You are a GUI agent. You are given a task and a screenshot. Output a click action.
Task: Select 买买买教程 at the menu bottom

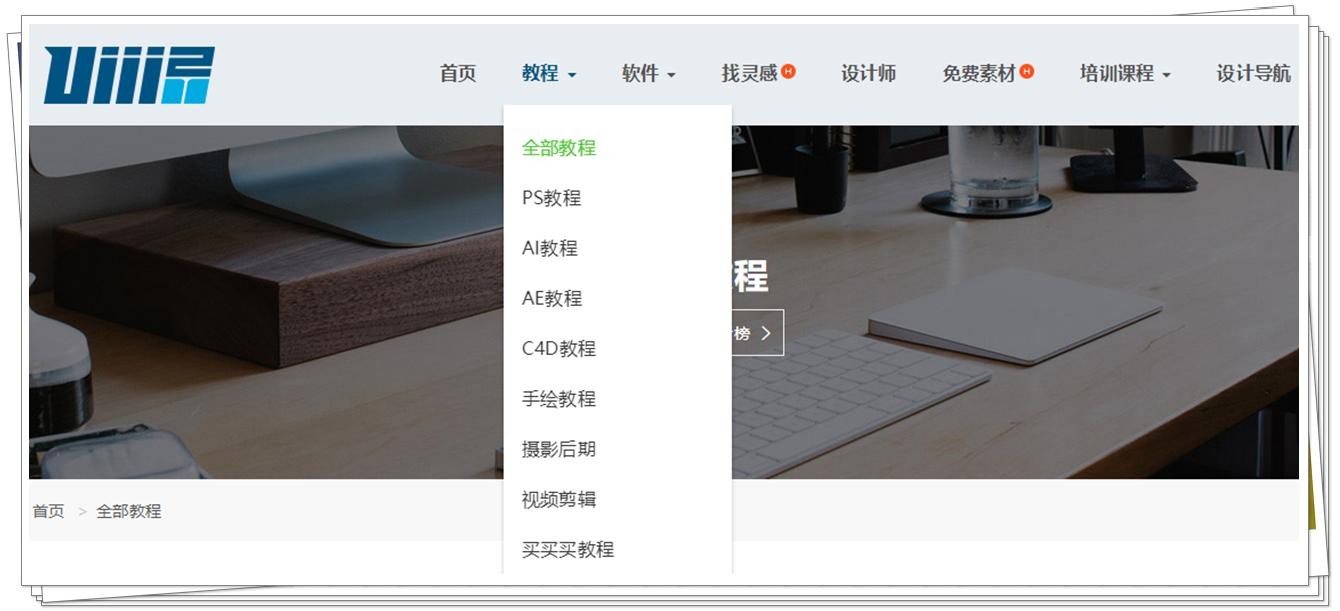pyautogui.click(x=568, y=549)
